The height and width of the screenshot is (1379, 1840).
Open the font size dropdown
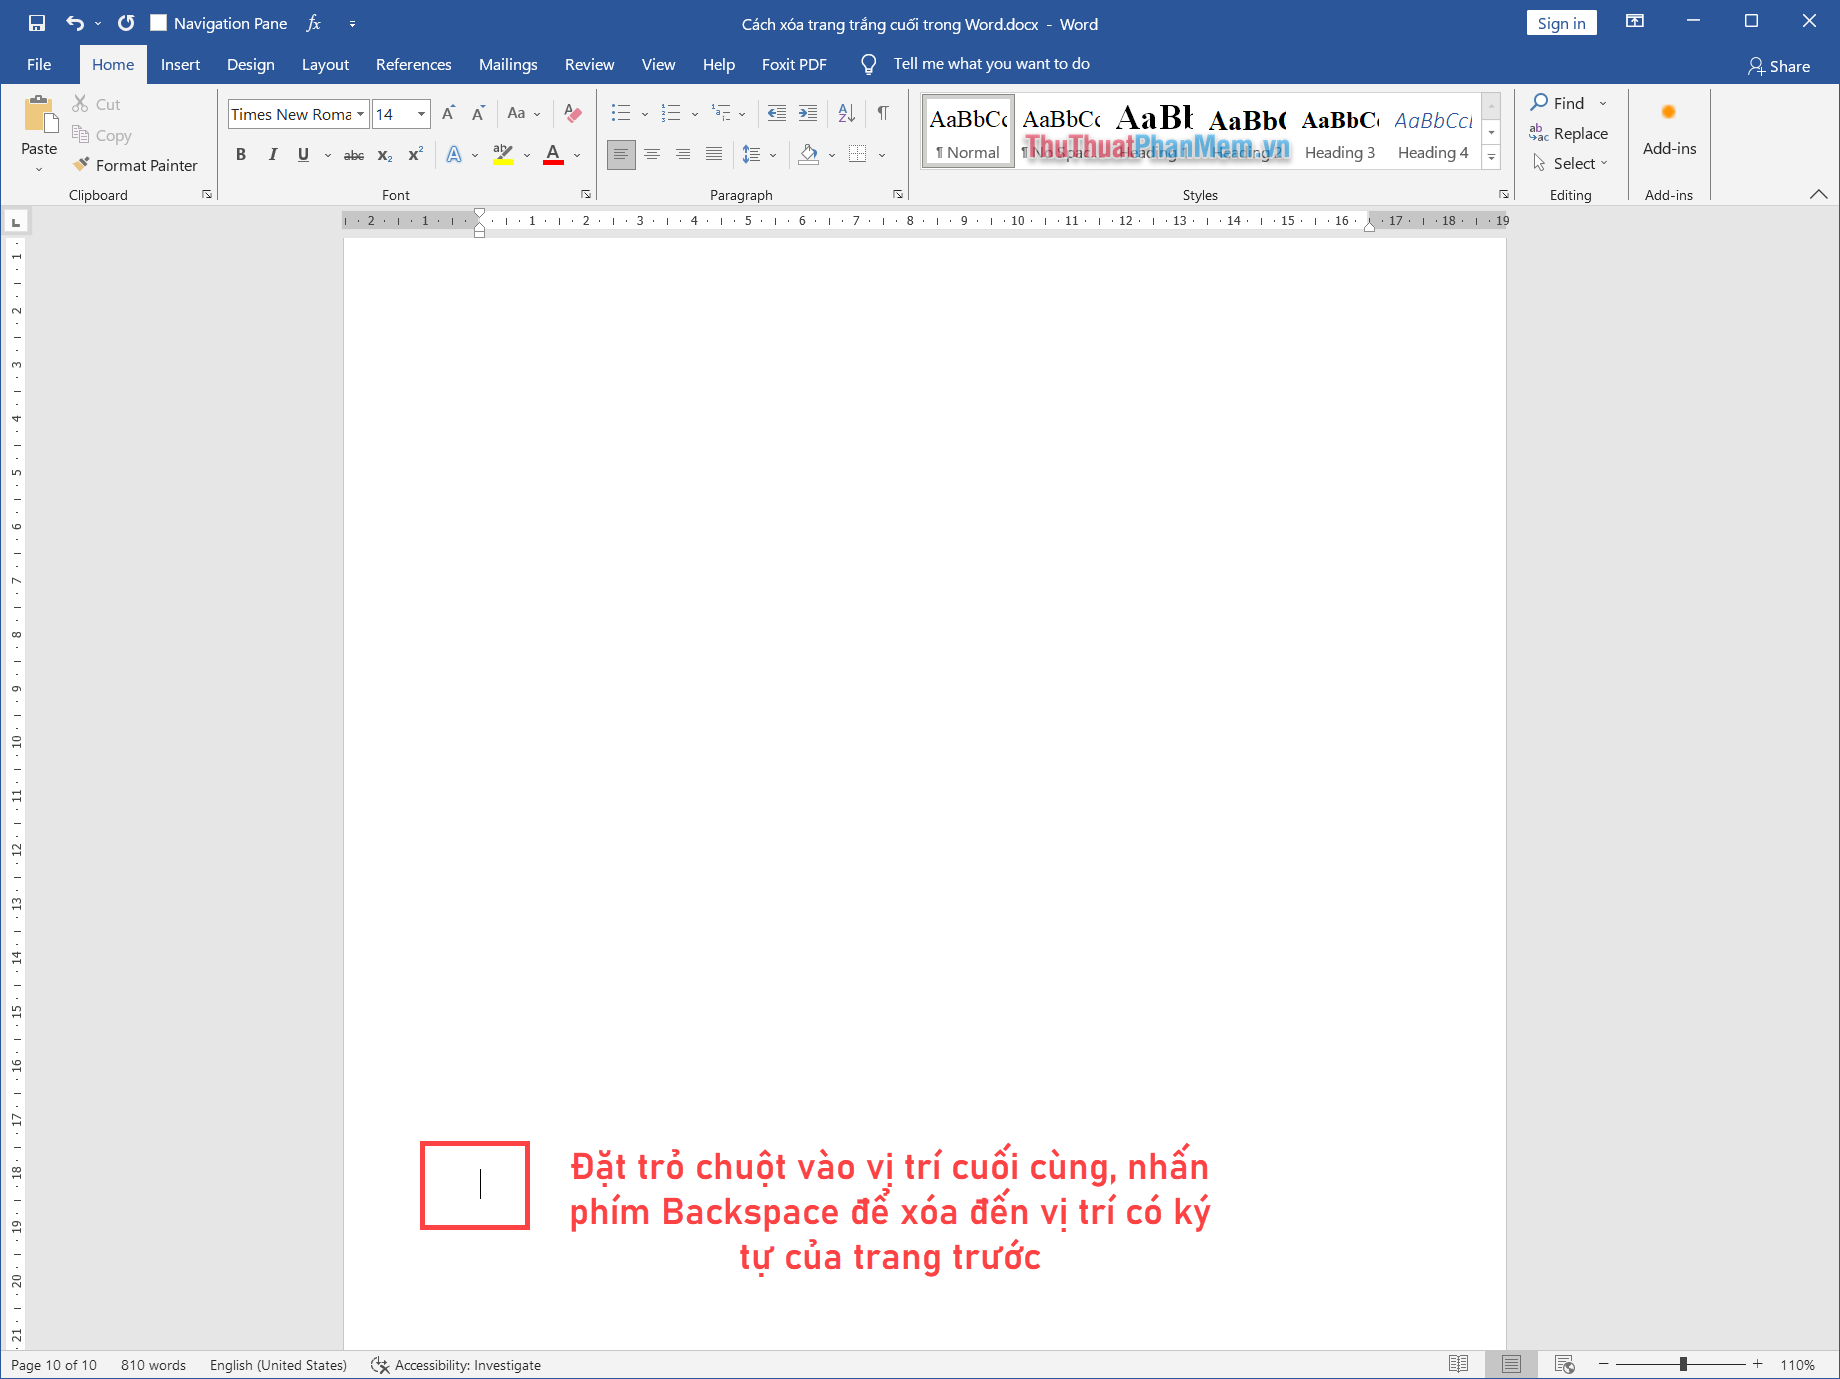tap(421, 113)
